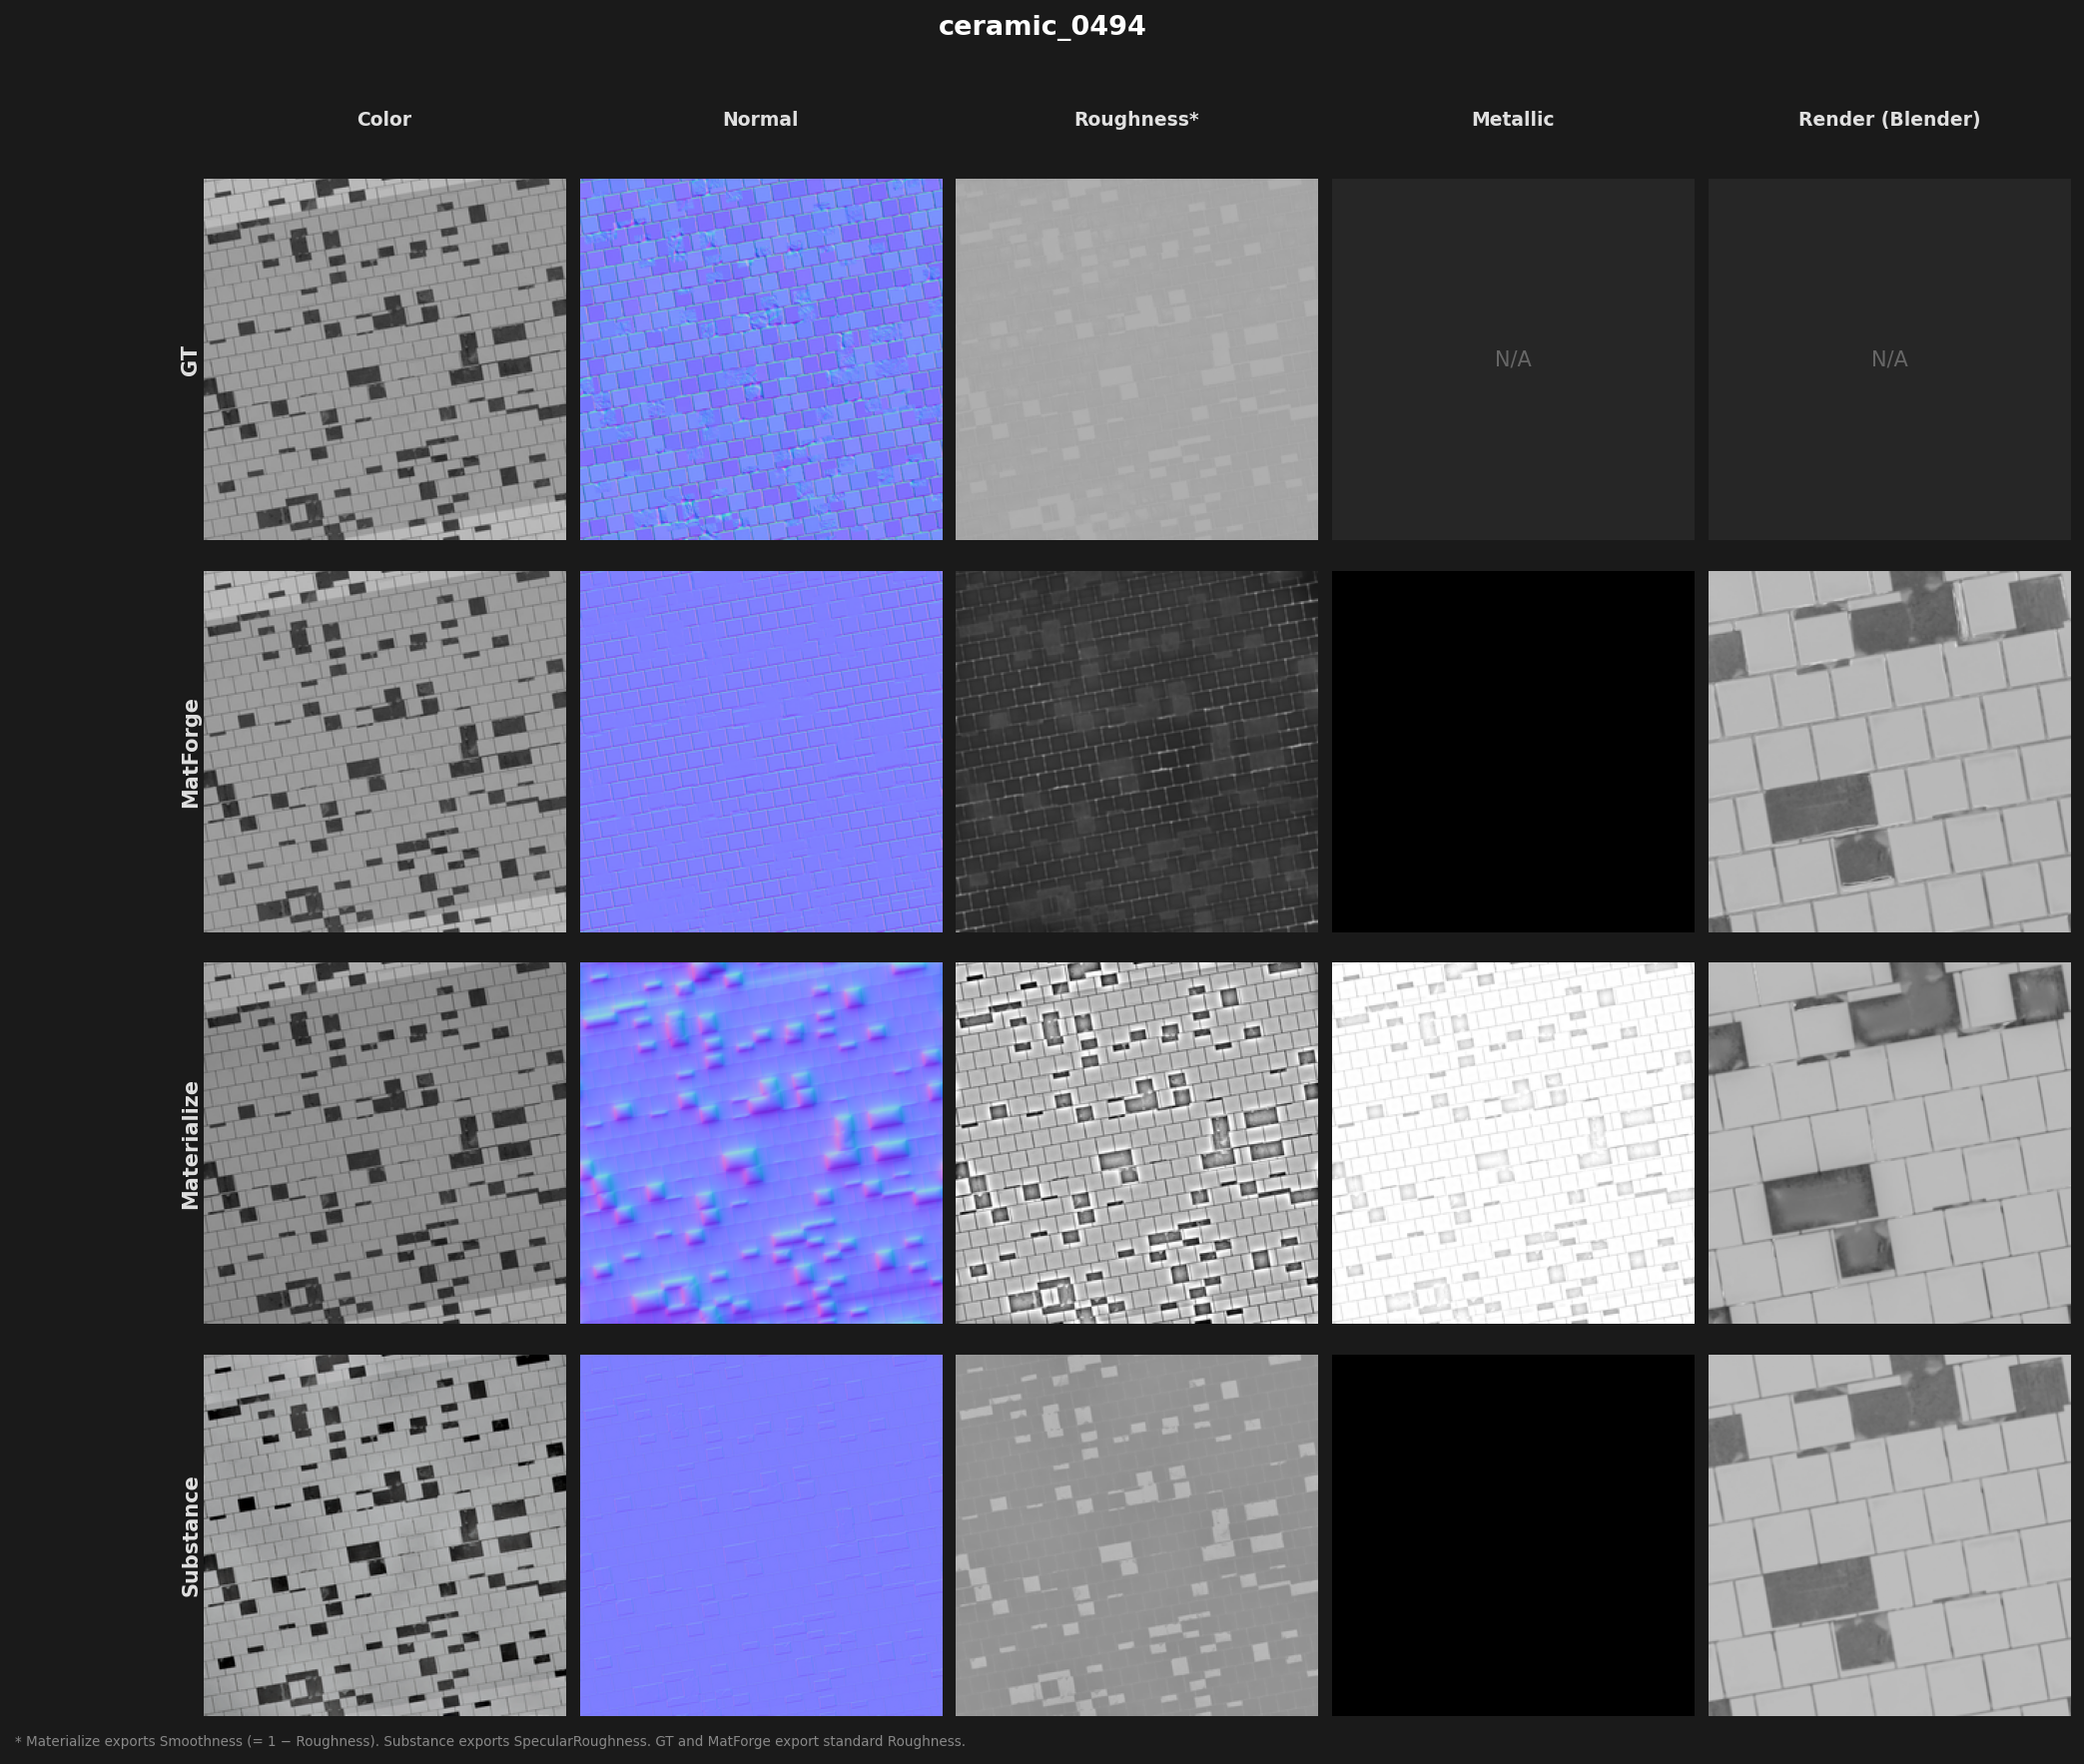2084x1764 pixels.
Task: Click the Color column header
Action: [x=384, y=119]
